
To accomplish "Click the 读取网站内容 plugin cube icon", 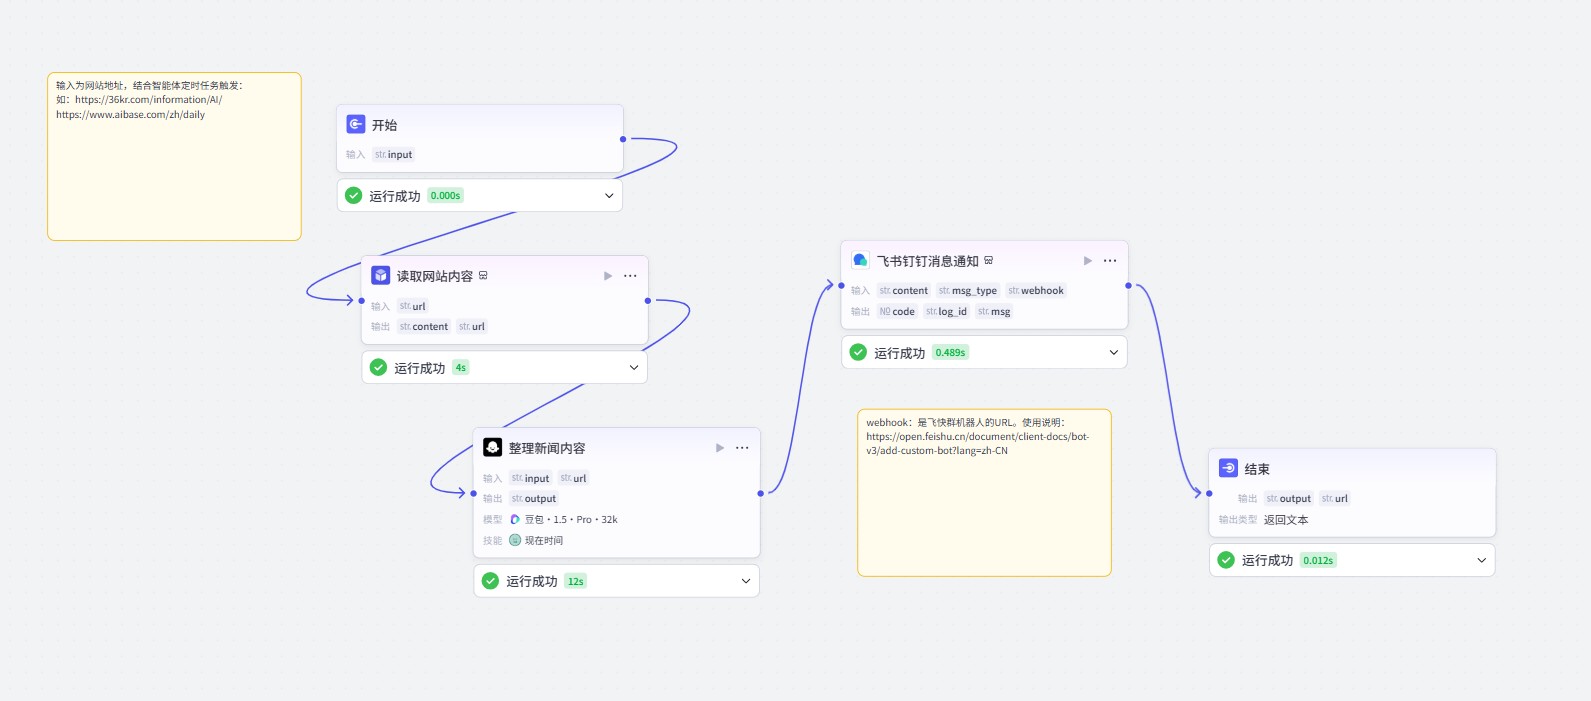I will point(380,275).
